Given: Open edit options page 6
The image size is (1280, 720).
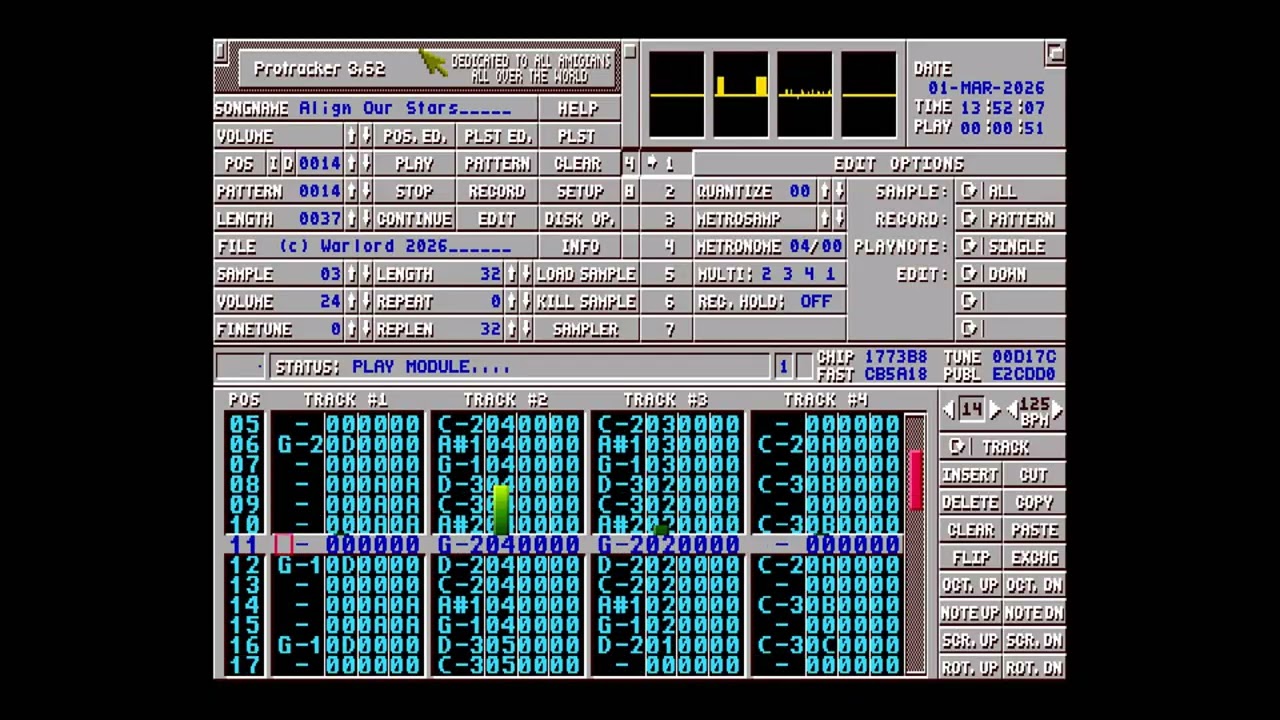Looking at the screenshot, I should (x=665, y=301).
